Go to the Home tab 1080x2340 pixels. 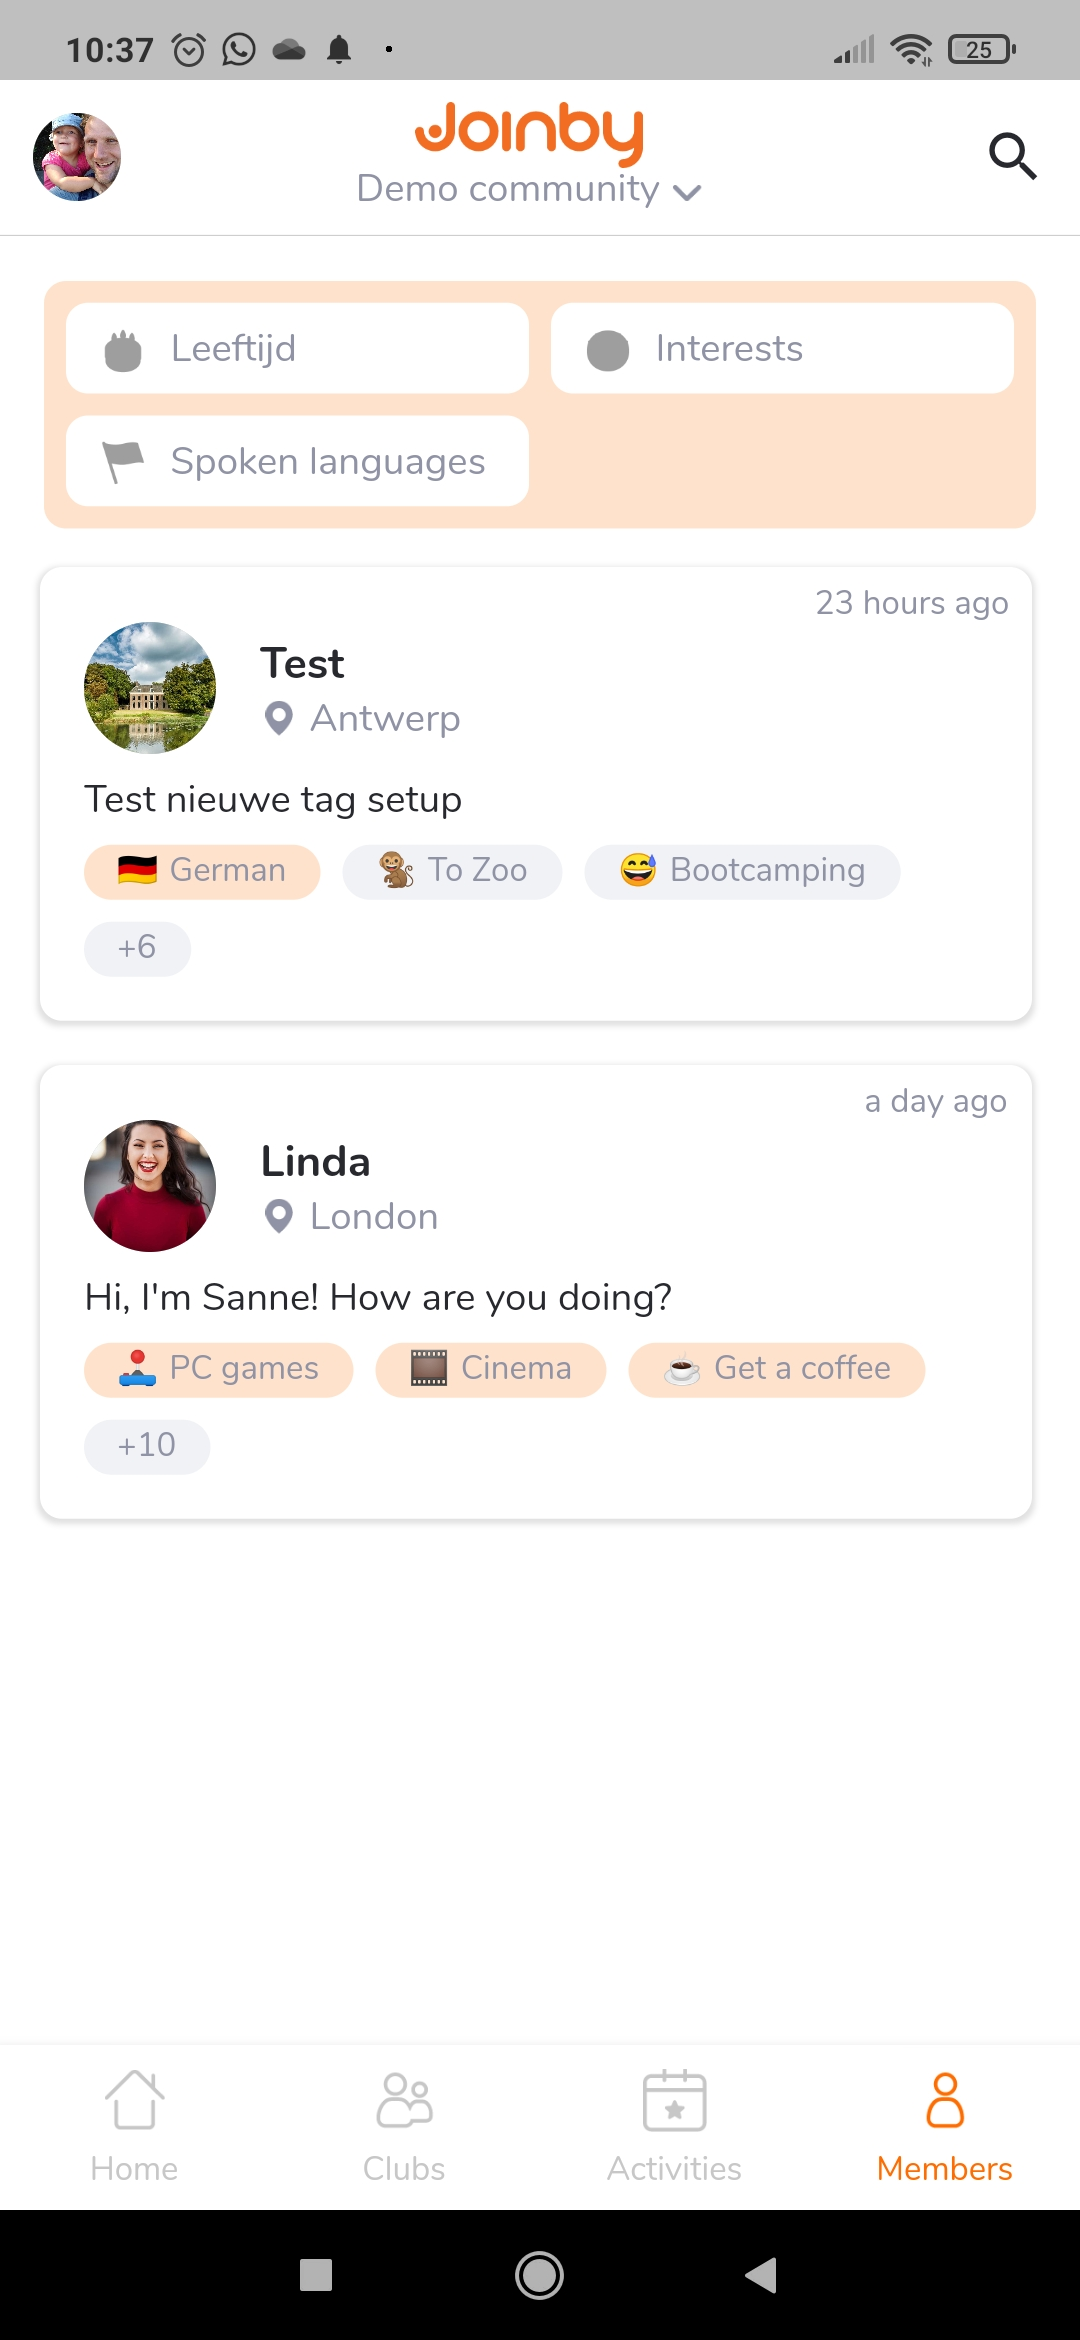[x=134, y=2126]
